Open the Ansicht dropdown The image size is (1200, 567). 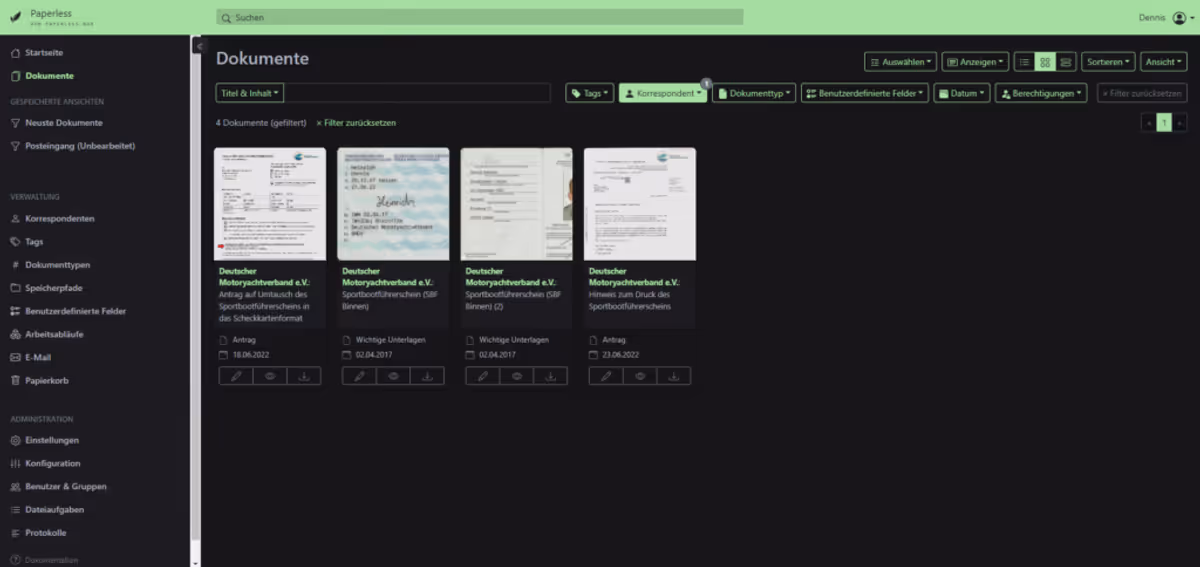pyautogui.click(x=1164, y=62)
